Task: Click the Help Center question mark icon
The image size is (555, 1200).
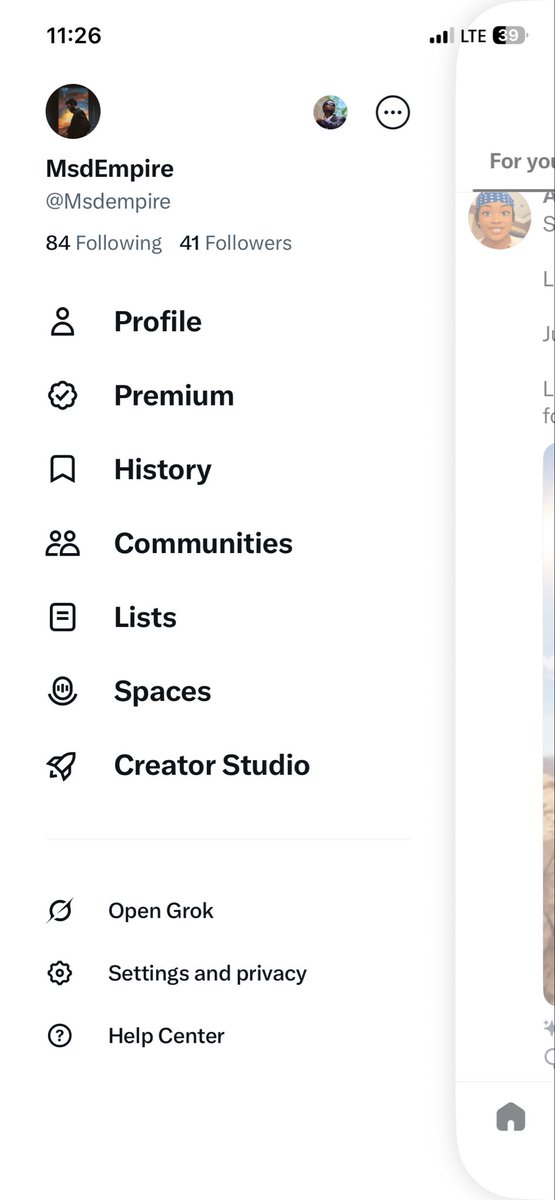Action: tap(60, 1036)
